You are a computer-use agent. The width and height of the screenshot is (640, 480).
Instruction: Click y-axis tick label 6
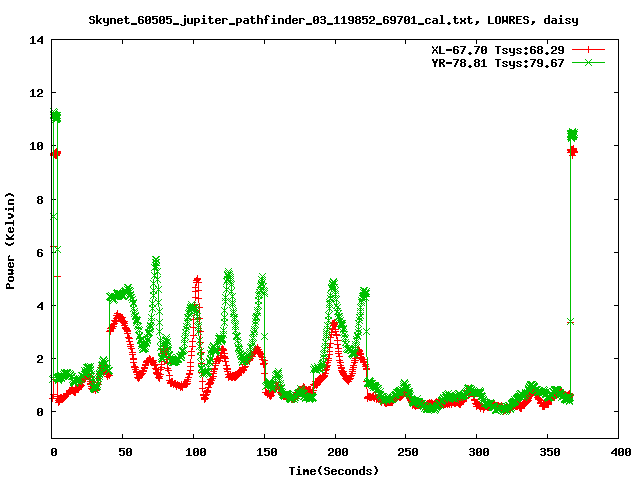[x=40, y=253]
